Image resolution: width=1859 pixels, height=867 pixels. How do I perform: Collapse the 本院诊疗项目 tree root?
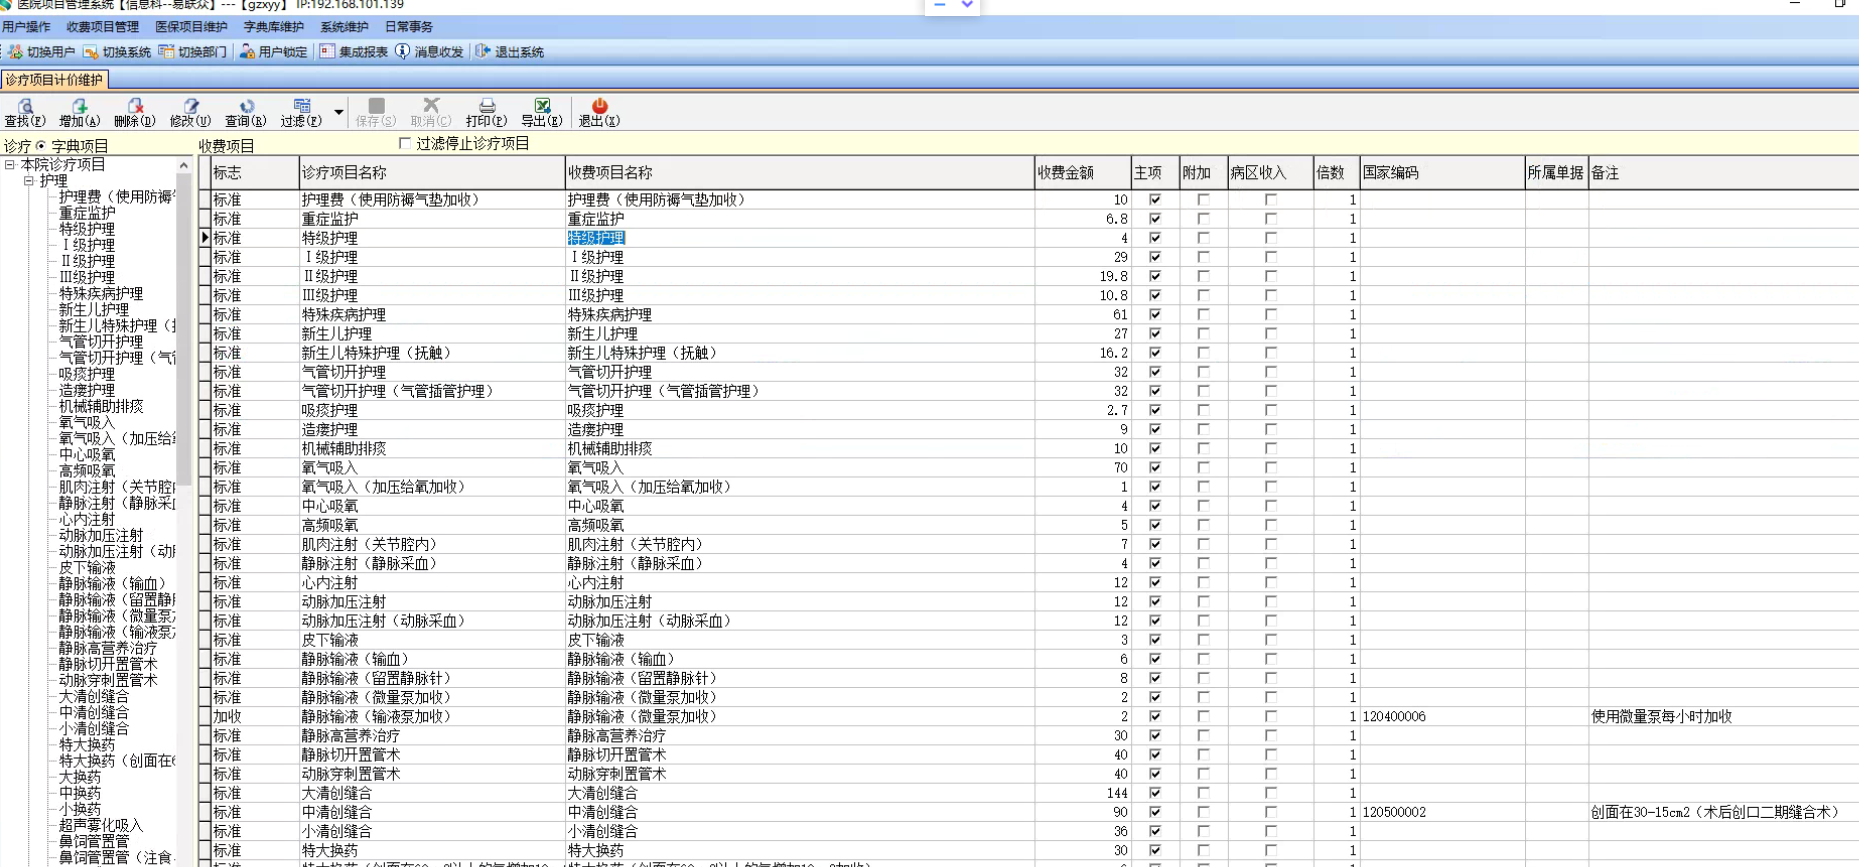(x=10, y=165)
